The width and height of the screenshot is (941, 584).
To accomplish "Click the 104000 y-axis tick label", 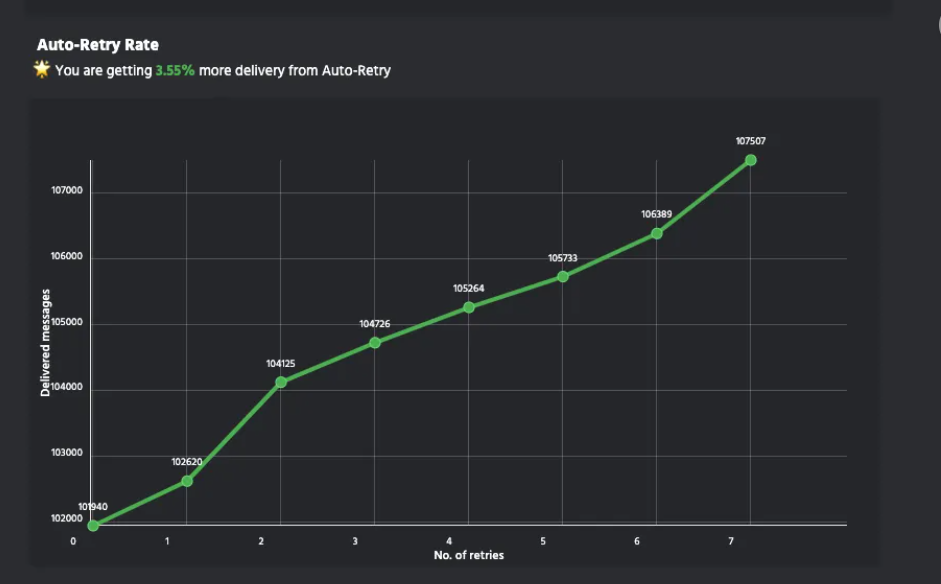I will coord(68,389).
